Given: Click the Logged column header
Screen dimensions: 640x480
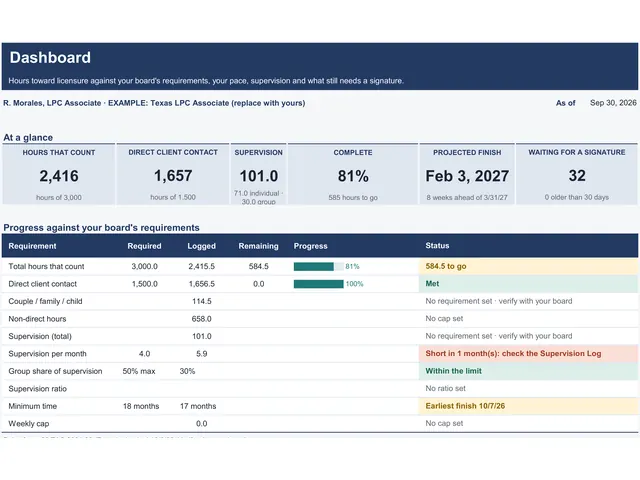Looking at the screenshot, I should 202,246.
